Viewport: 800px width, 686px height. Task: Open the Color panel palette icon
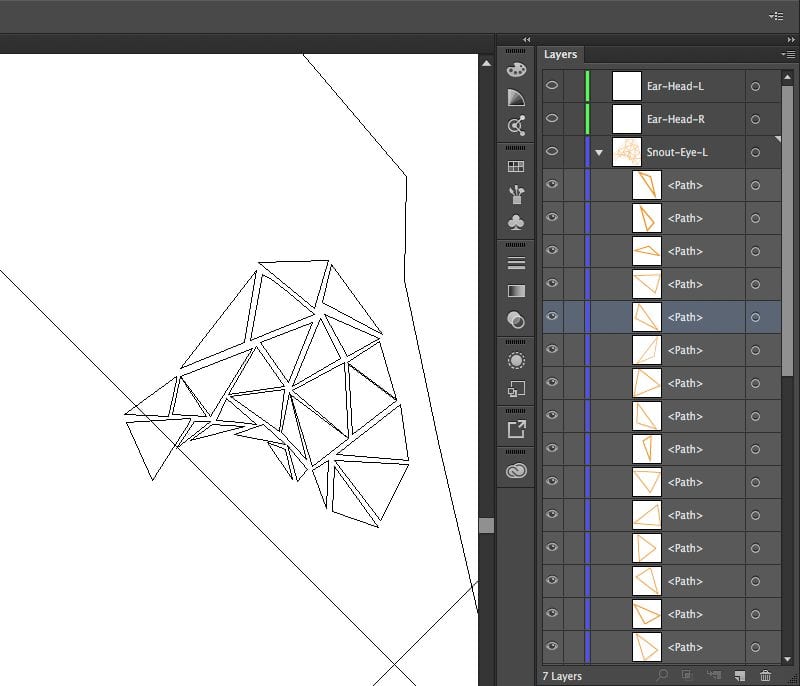coord(516,70)
